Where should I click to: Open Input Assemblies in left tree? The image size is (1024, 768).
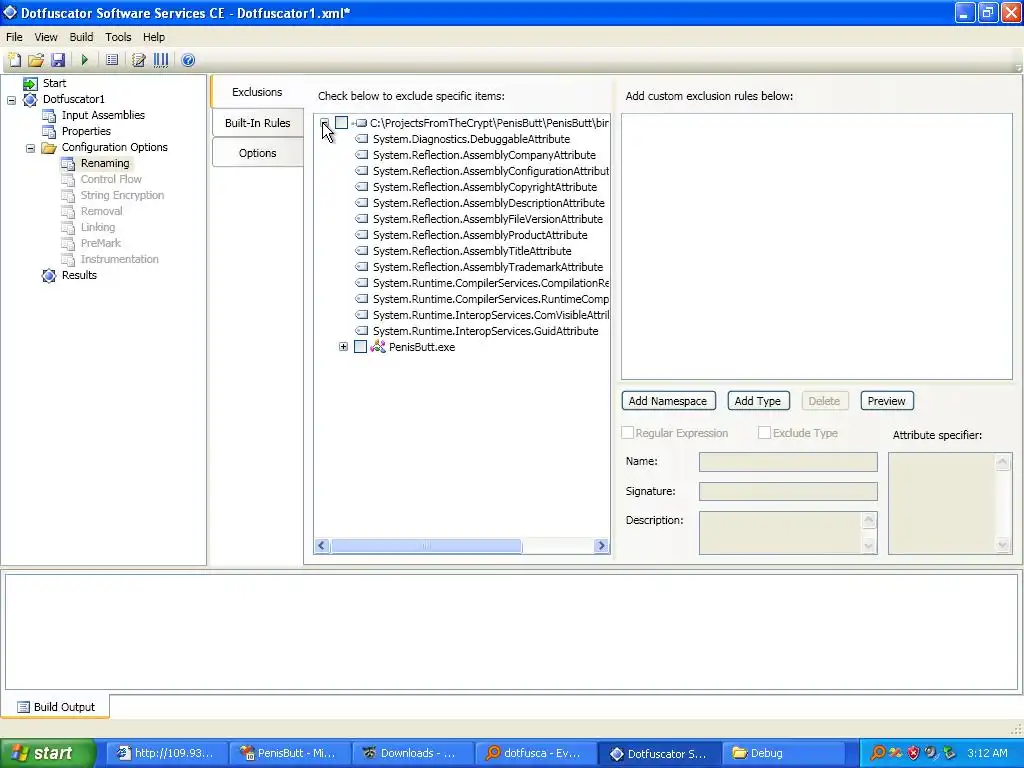[x=103, y=115]
